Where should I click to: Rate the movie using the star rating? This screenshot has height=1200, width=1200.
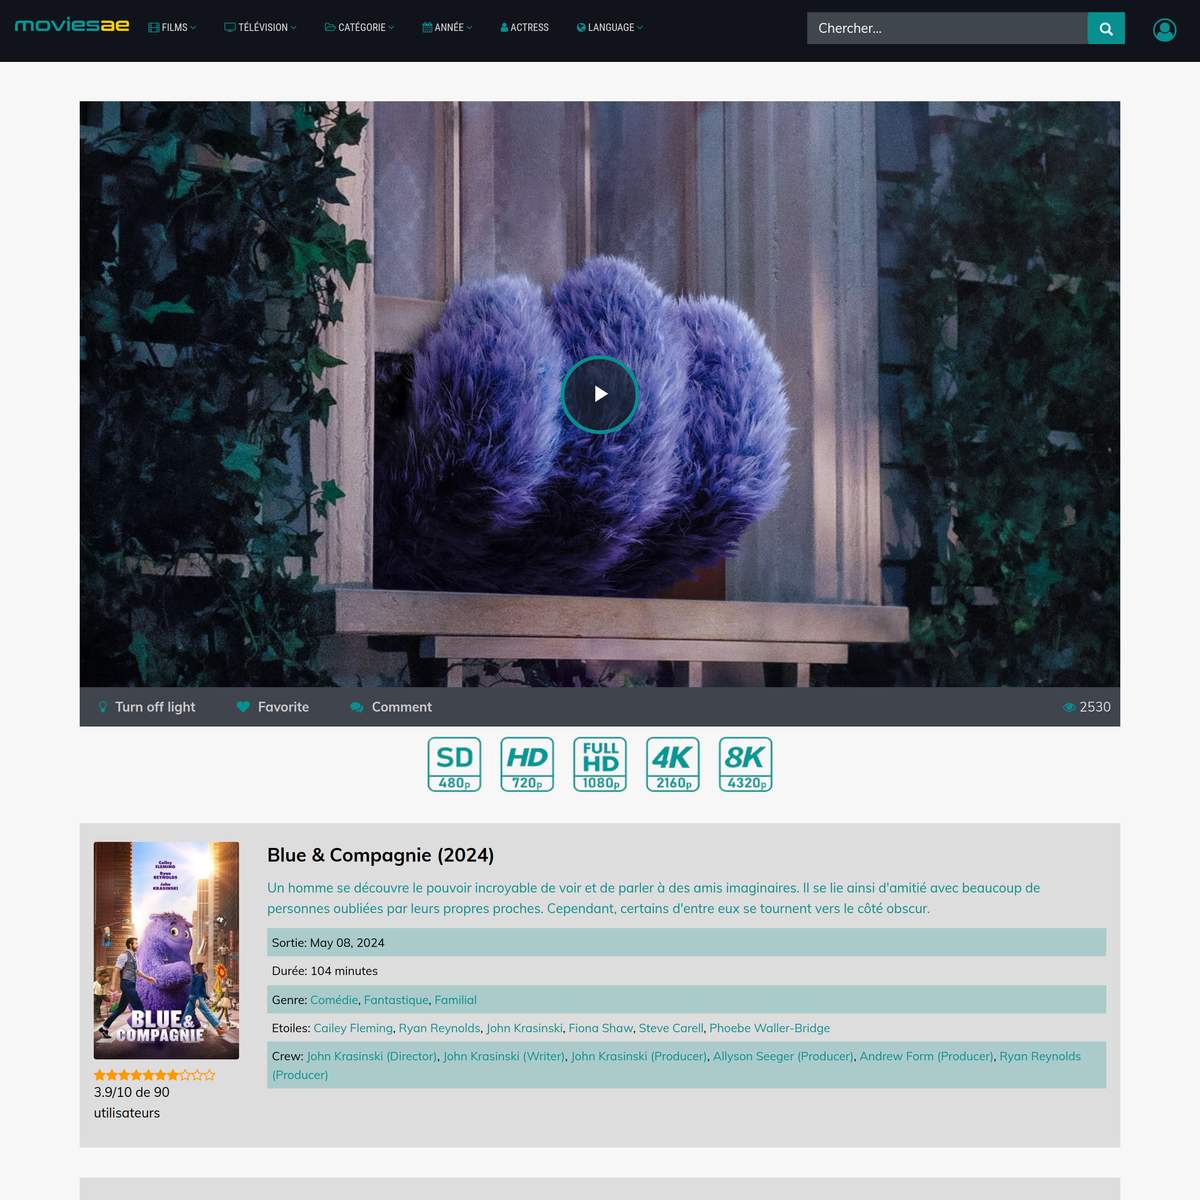[155, 1075]
